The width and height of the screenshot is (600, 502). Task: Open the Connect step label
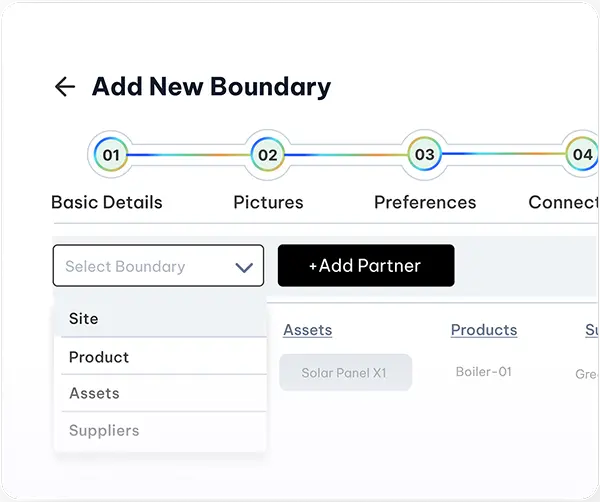(563, 202)
